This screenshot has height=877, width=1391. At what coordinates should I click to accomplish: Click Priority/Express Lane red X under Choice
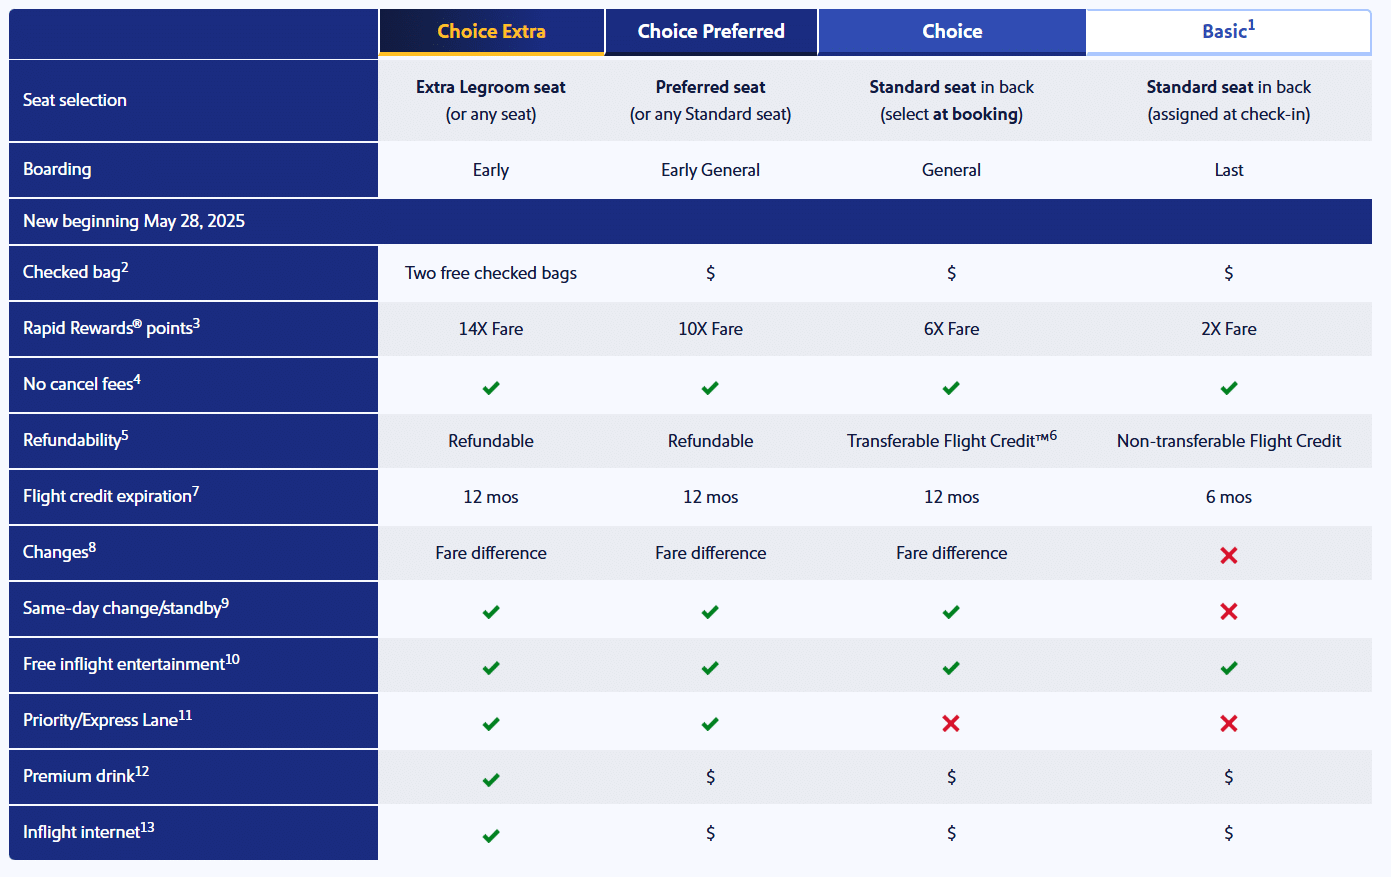click(x=951, y=723)
